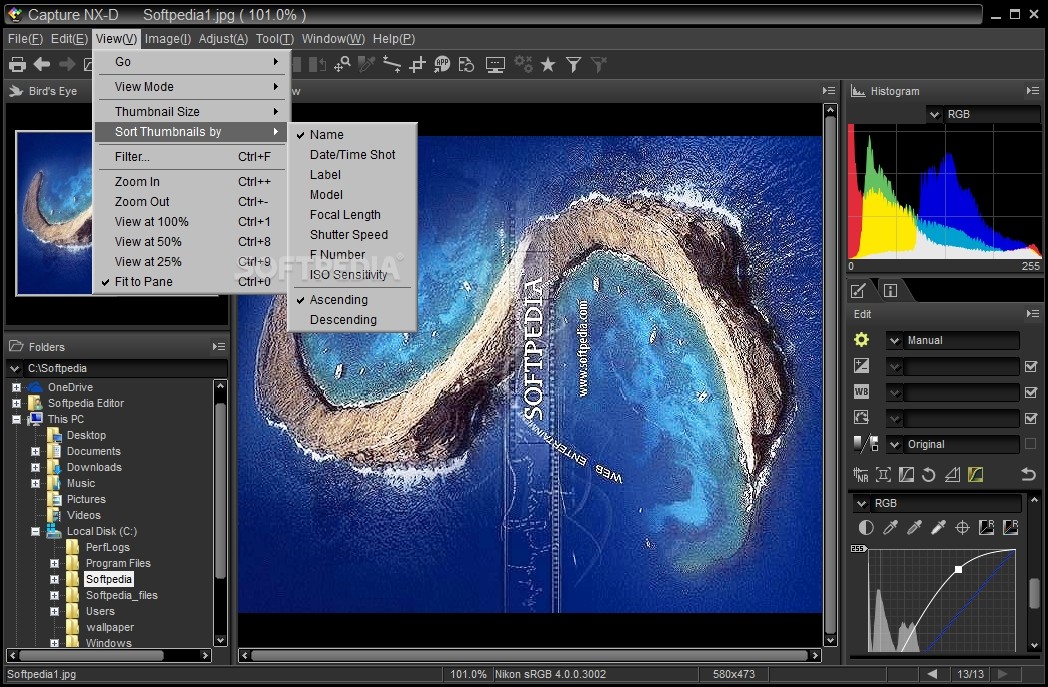Screen dimensions: 1048x687
Task: Open the Original tone dropdown
Action: click(953, 444)
